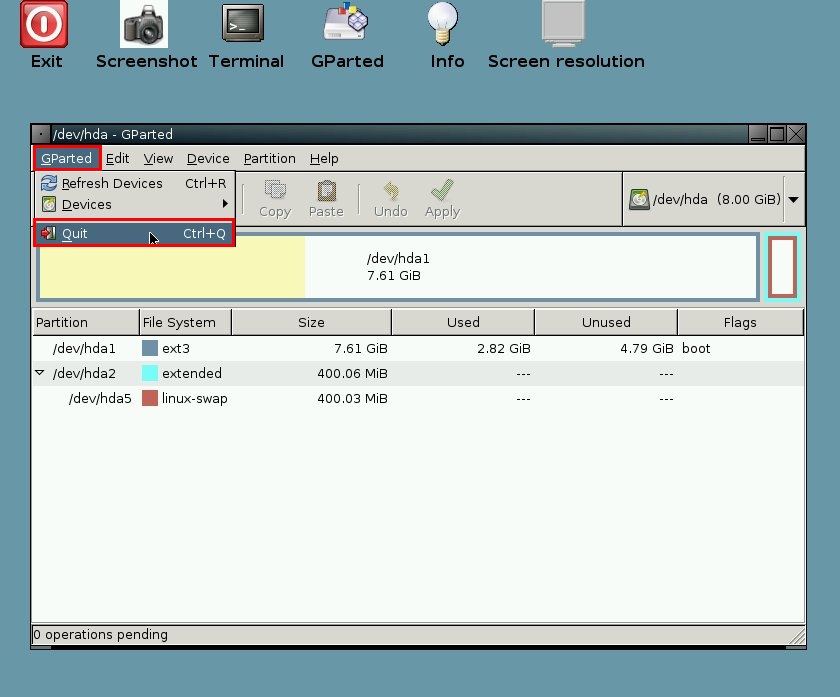
Task: Click the 4.79 GiB unused value
Action: [x=647, y=348]
